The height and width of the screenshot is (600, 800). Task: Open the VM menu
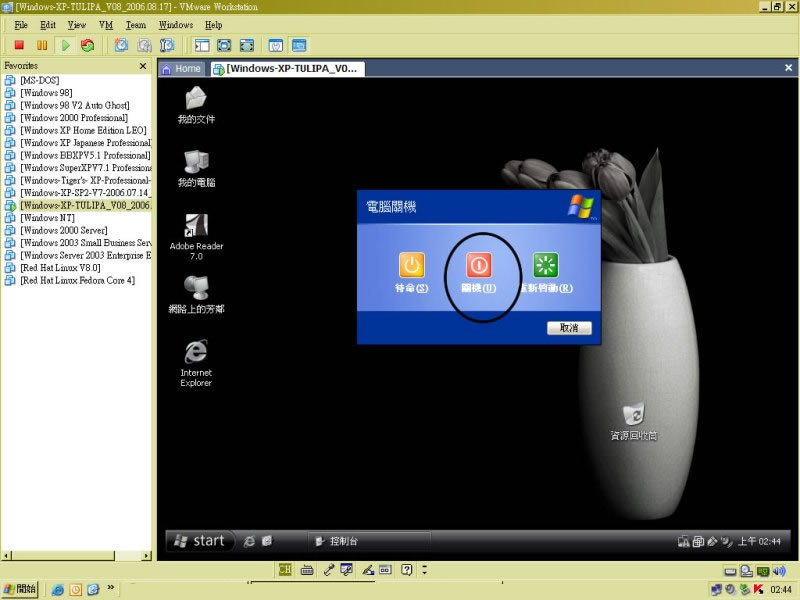click(106, 25)
